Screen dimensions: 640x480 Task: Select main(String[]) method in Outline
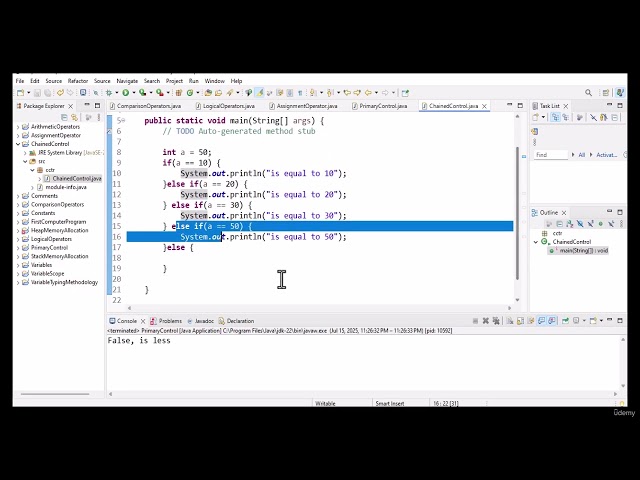(580, 251)
